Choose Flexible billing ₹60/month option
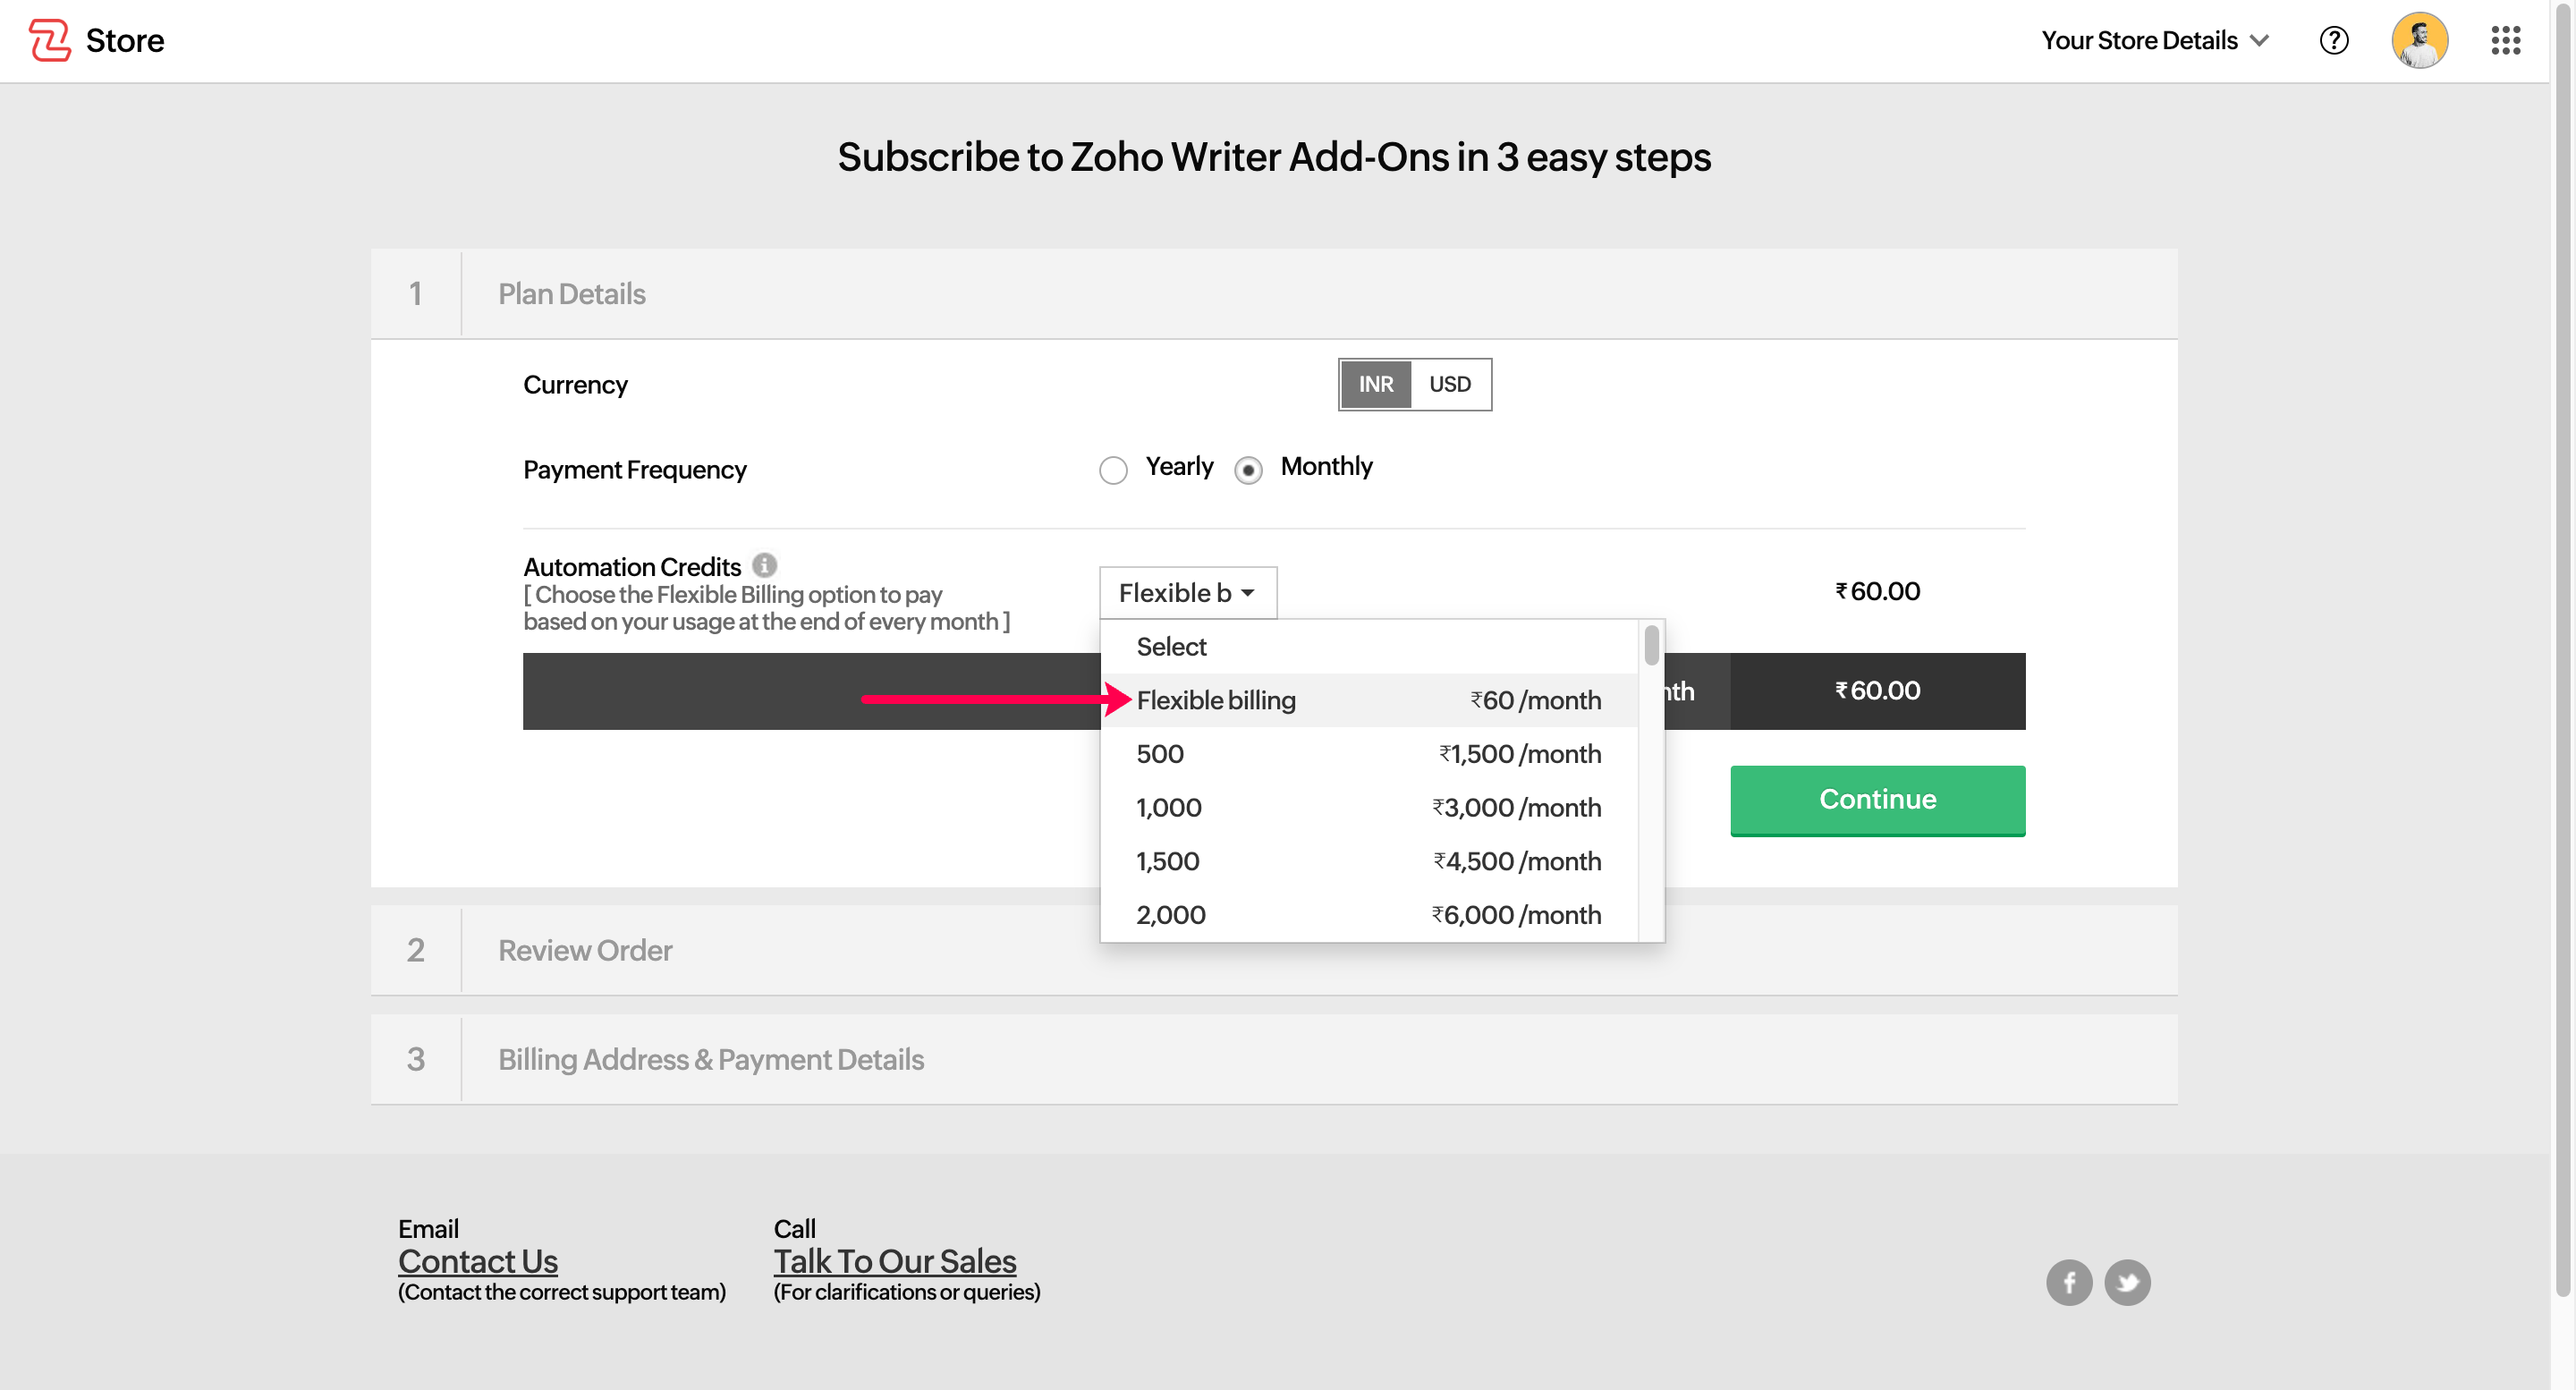The image size is (2576, 1390). point(1368,700)
